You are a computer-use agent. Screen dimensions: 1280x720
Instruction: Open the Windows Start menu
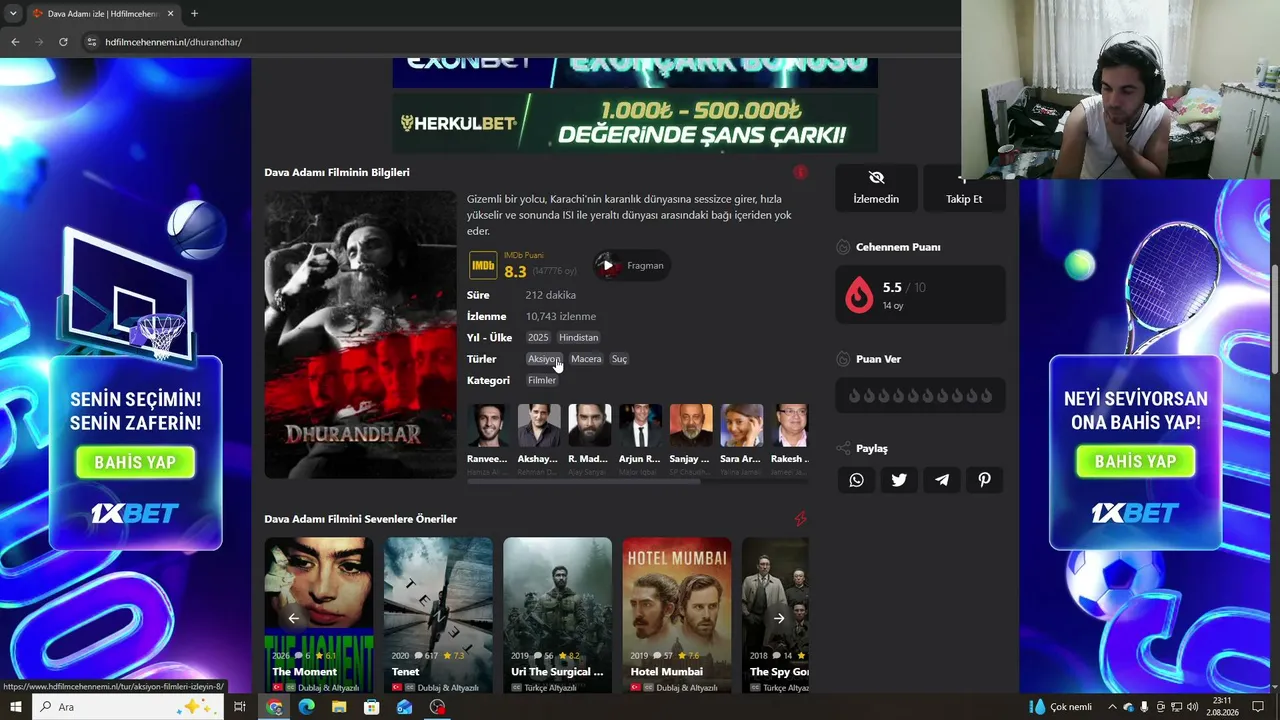(x=15, y=707)
